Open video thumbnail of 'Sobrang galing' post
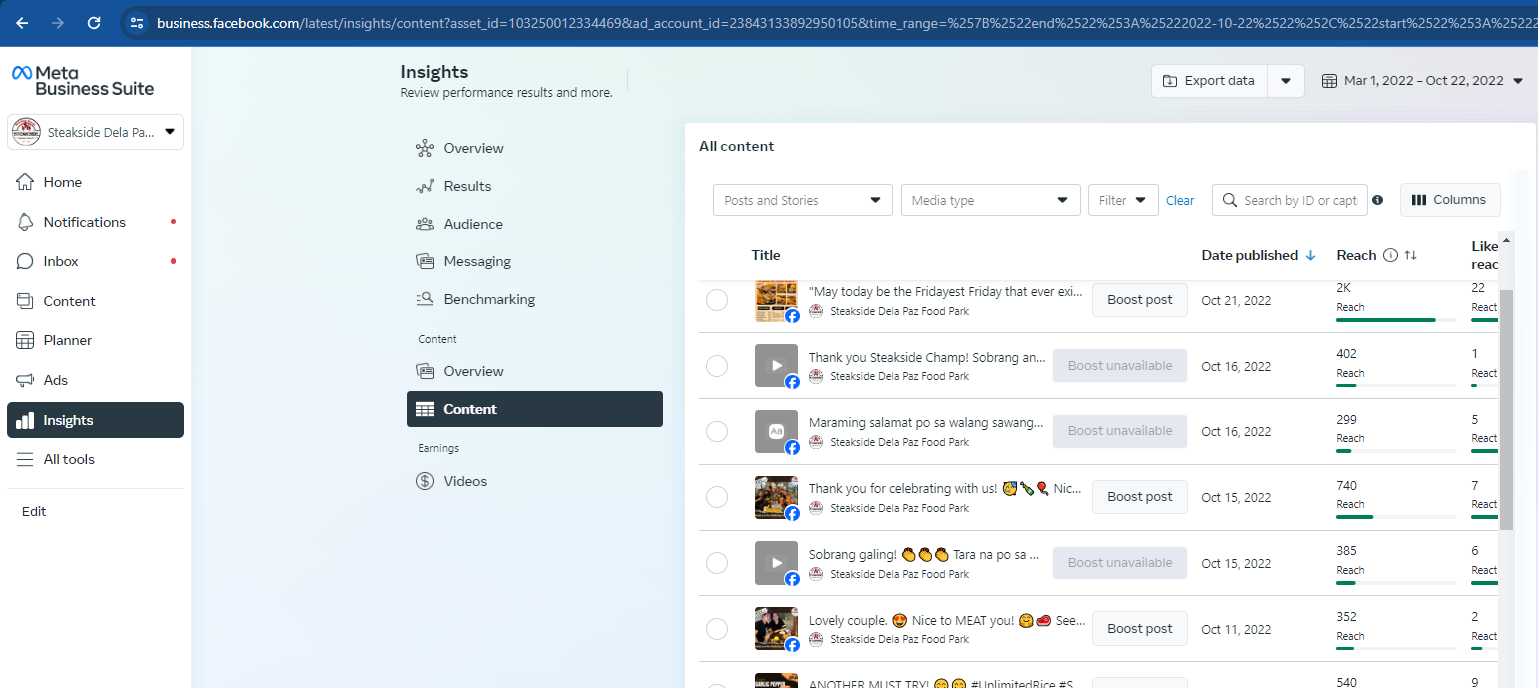The image size is (1538, 688). click(x=776, y=563)
